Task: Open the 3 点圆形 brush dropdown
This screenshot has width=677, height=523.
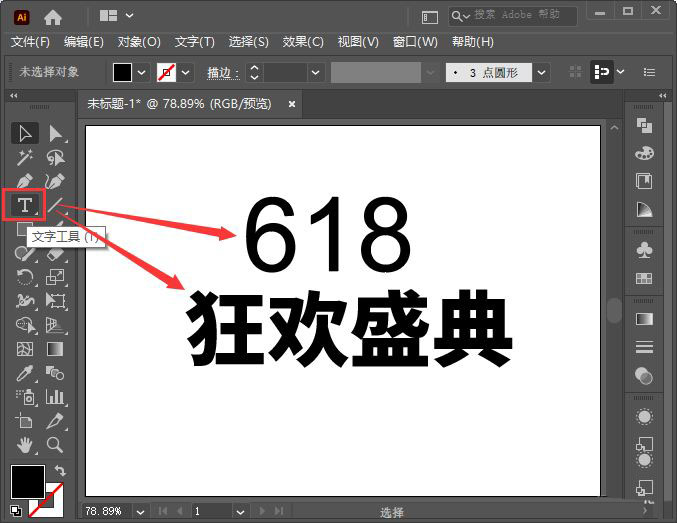Action: (541, 73)
